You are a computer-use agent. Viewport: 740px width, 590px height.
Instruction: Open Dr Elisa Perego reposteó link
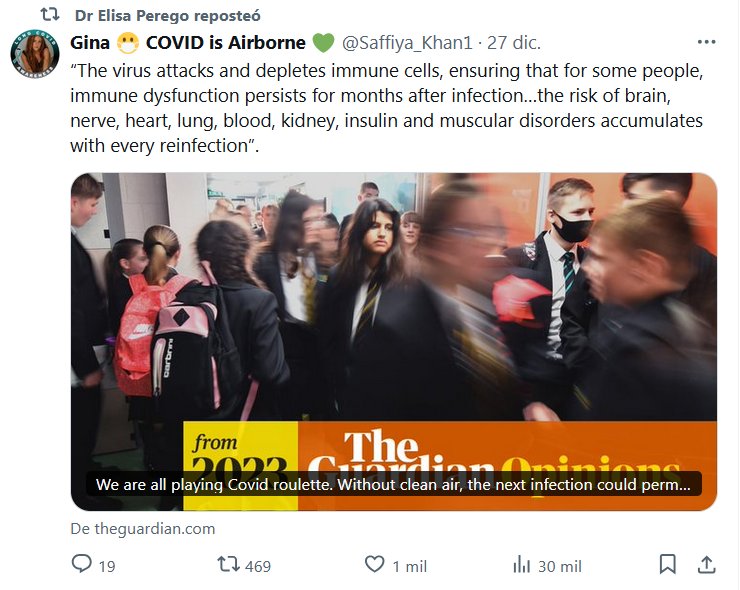pos(168,16)
